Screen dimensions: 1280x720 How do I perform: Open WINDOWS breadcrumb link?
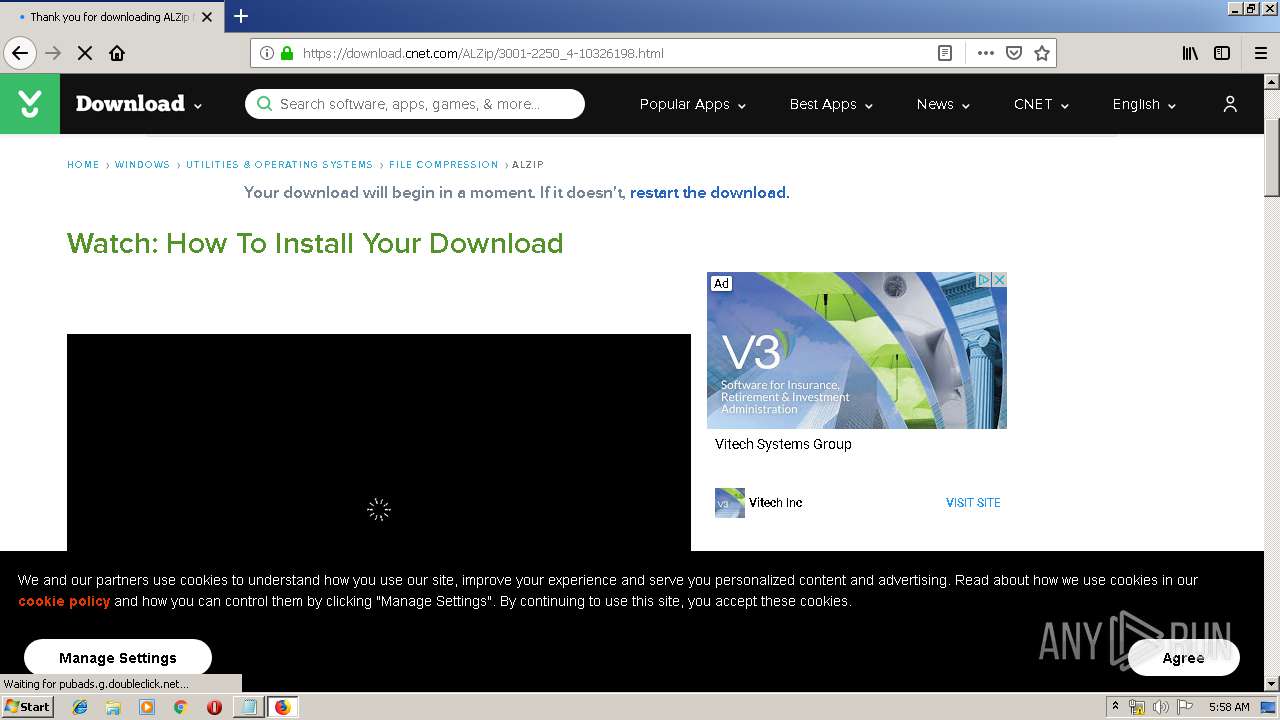[142, 165]
